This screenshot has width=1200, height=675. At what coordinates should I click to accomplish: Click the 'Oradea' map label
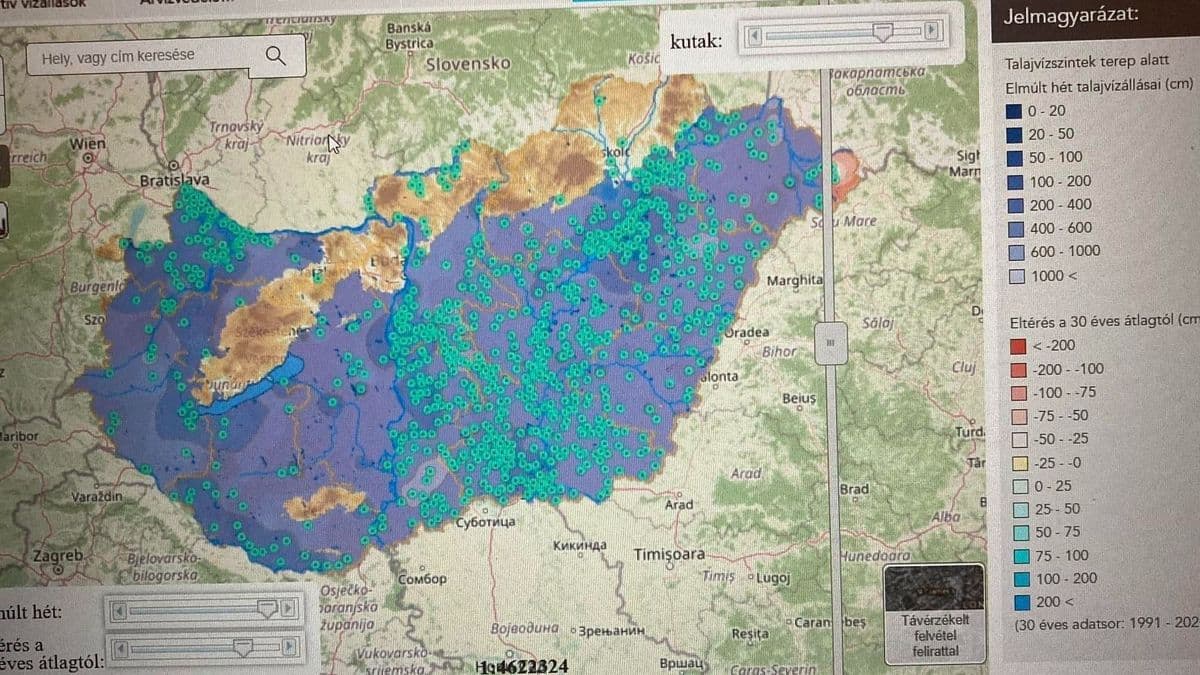[x=746, y=332]
